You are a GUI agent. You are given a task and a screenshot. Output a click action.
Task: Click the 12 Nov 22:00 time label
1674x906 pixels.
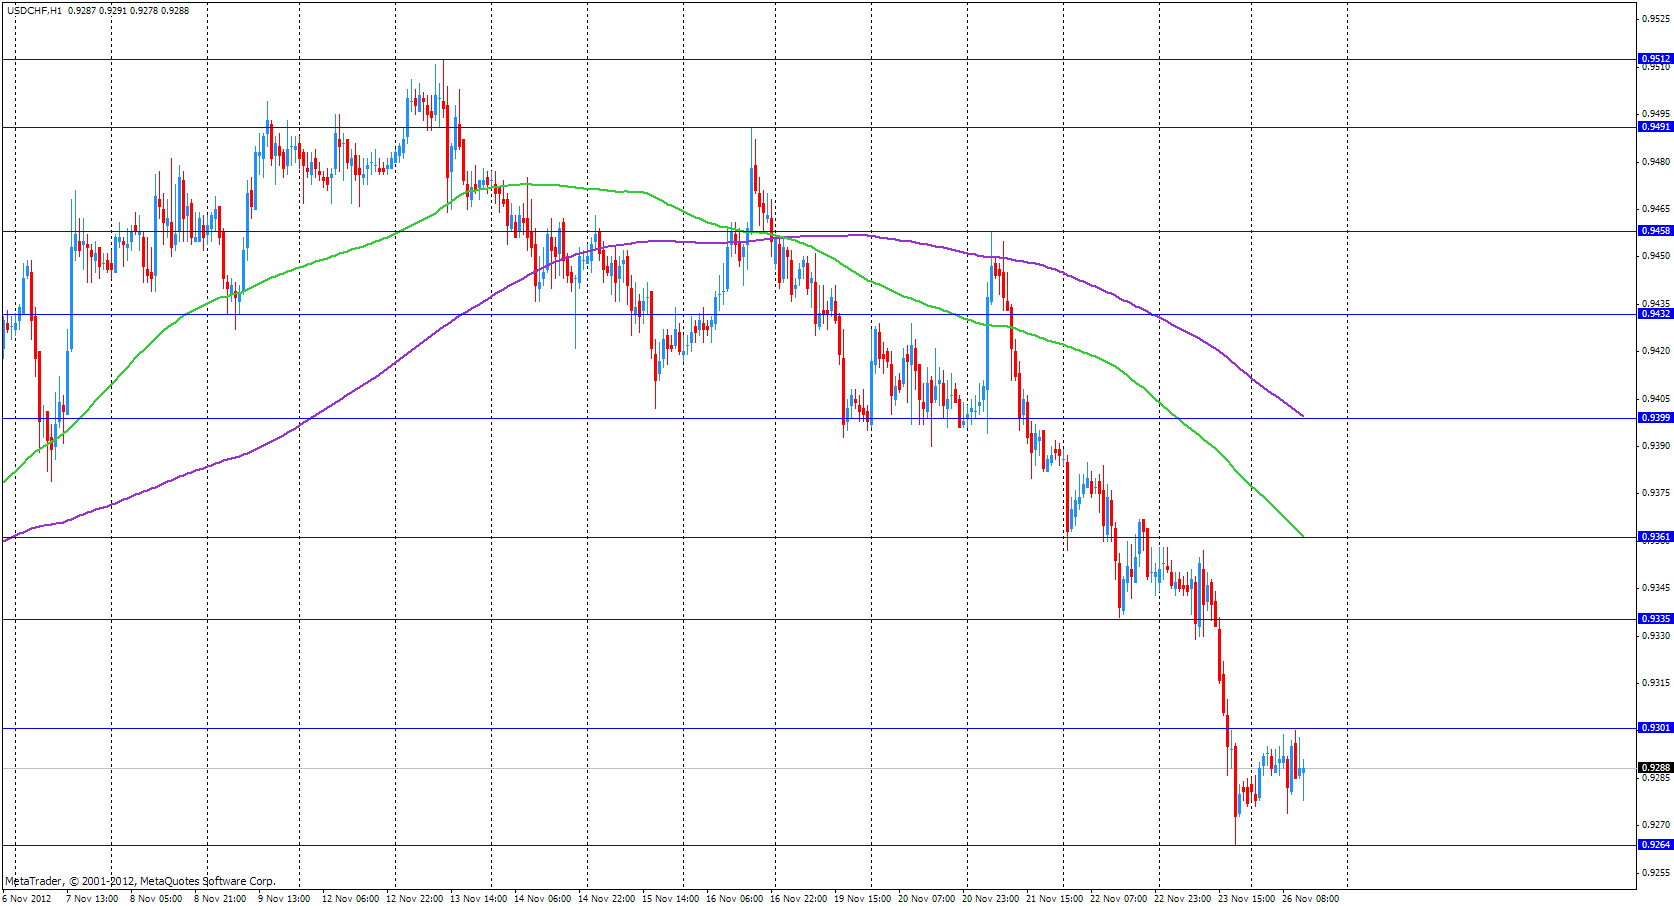click(x=415, y=899)
